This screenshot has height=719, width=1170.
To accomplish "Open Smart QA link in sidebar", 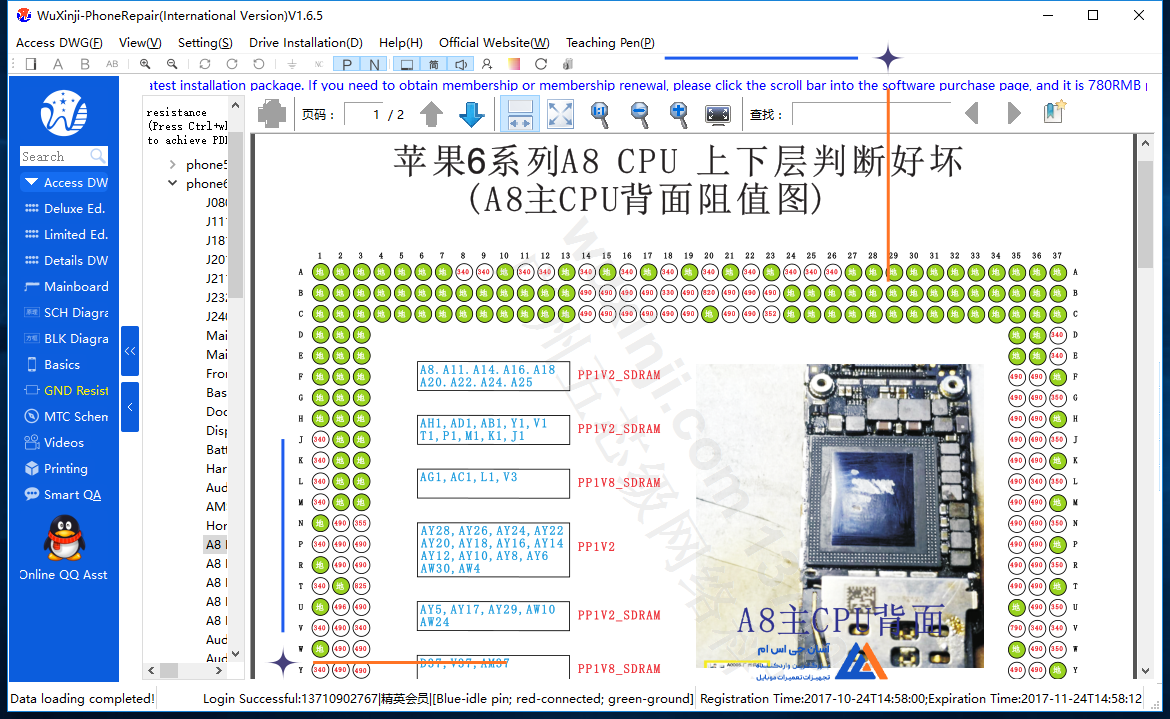I will [x=63, y=494].
